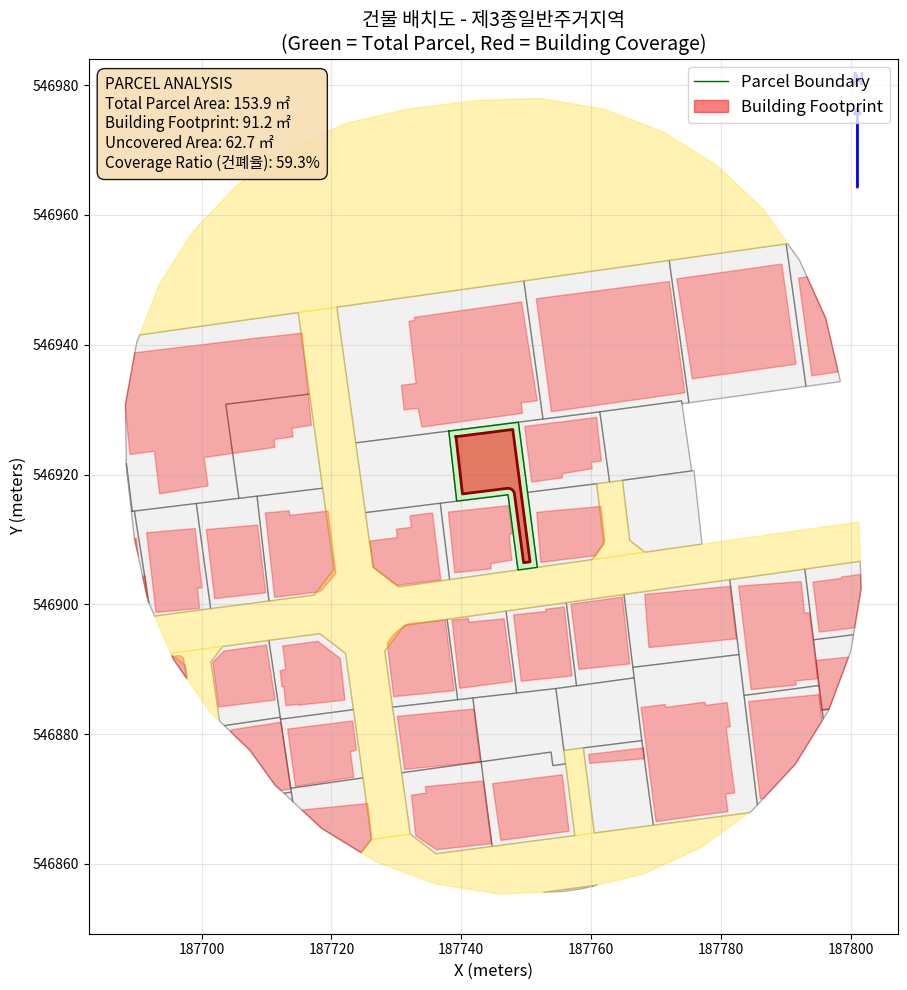The image size is (907, 990).
Task: Click the Green/Red subtitle explanation text
Action: coord(493,43)
